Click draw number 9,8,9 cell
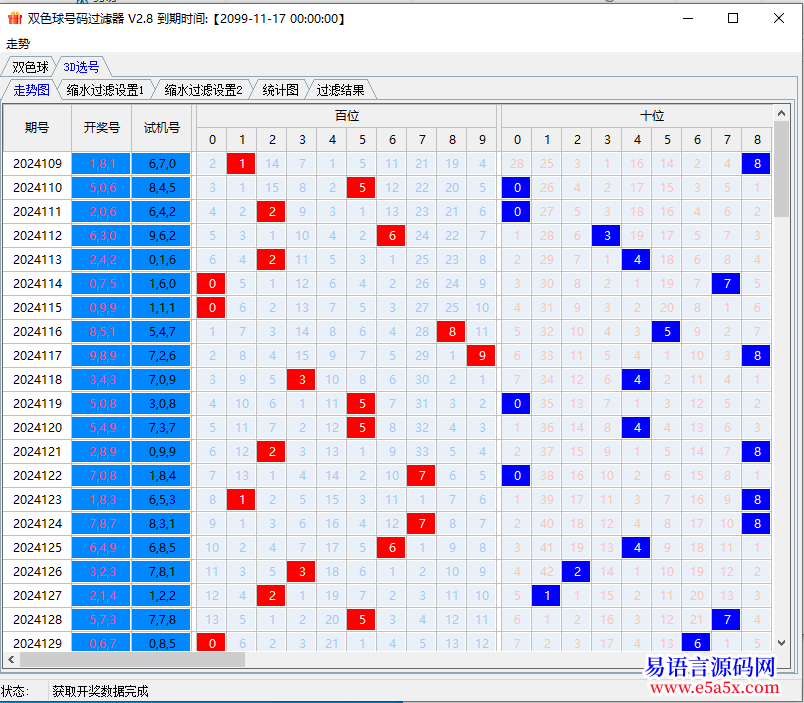 [102, 356]
